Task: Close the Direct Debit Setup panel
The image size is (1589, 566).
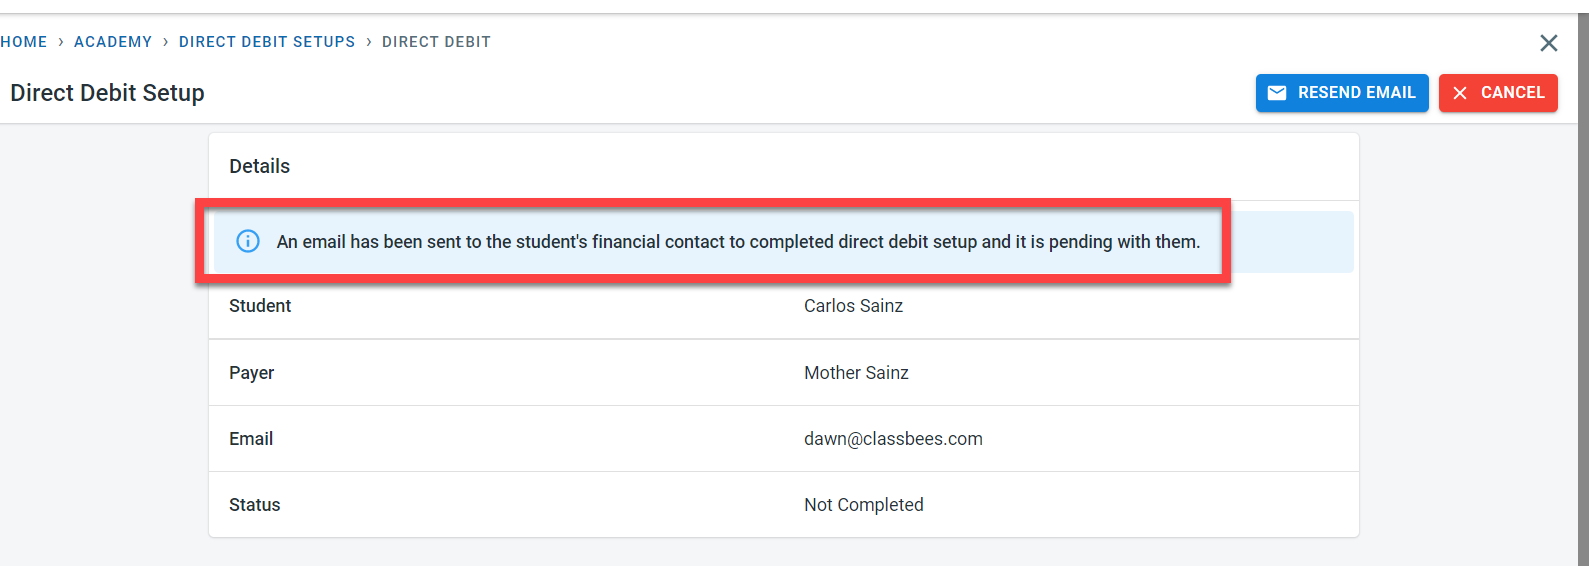Action: click(1548, 43)
